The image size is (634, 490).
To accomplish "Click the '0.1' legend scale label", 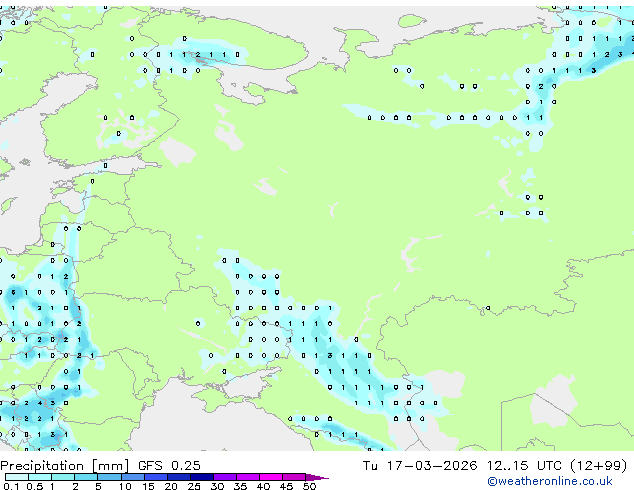I will pos(11,486).
